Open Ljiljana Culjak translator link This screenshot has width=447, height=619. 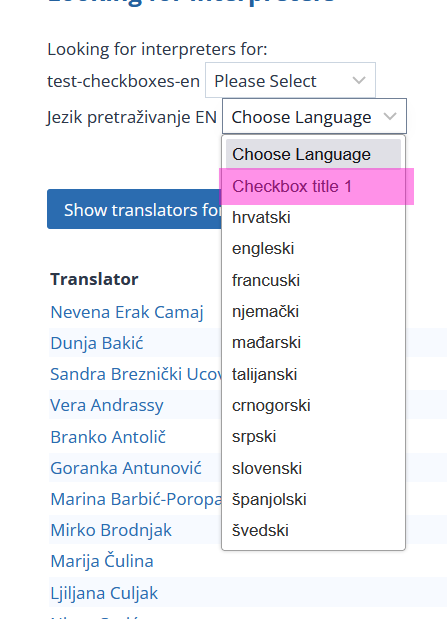pos(104,593)
